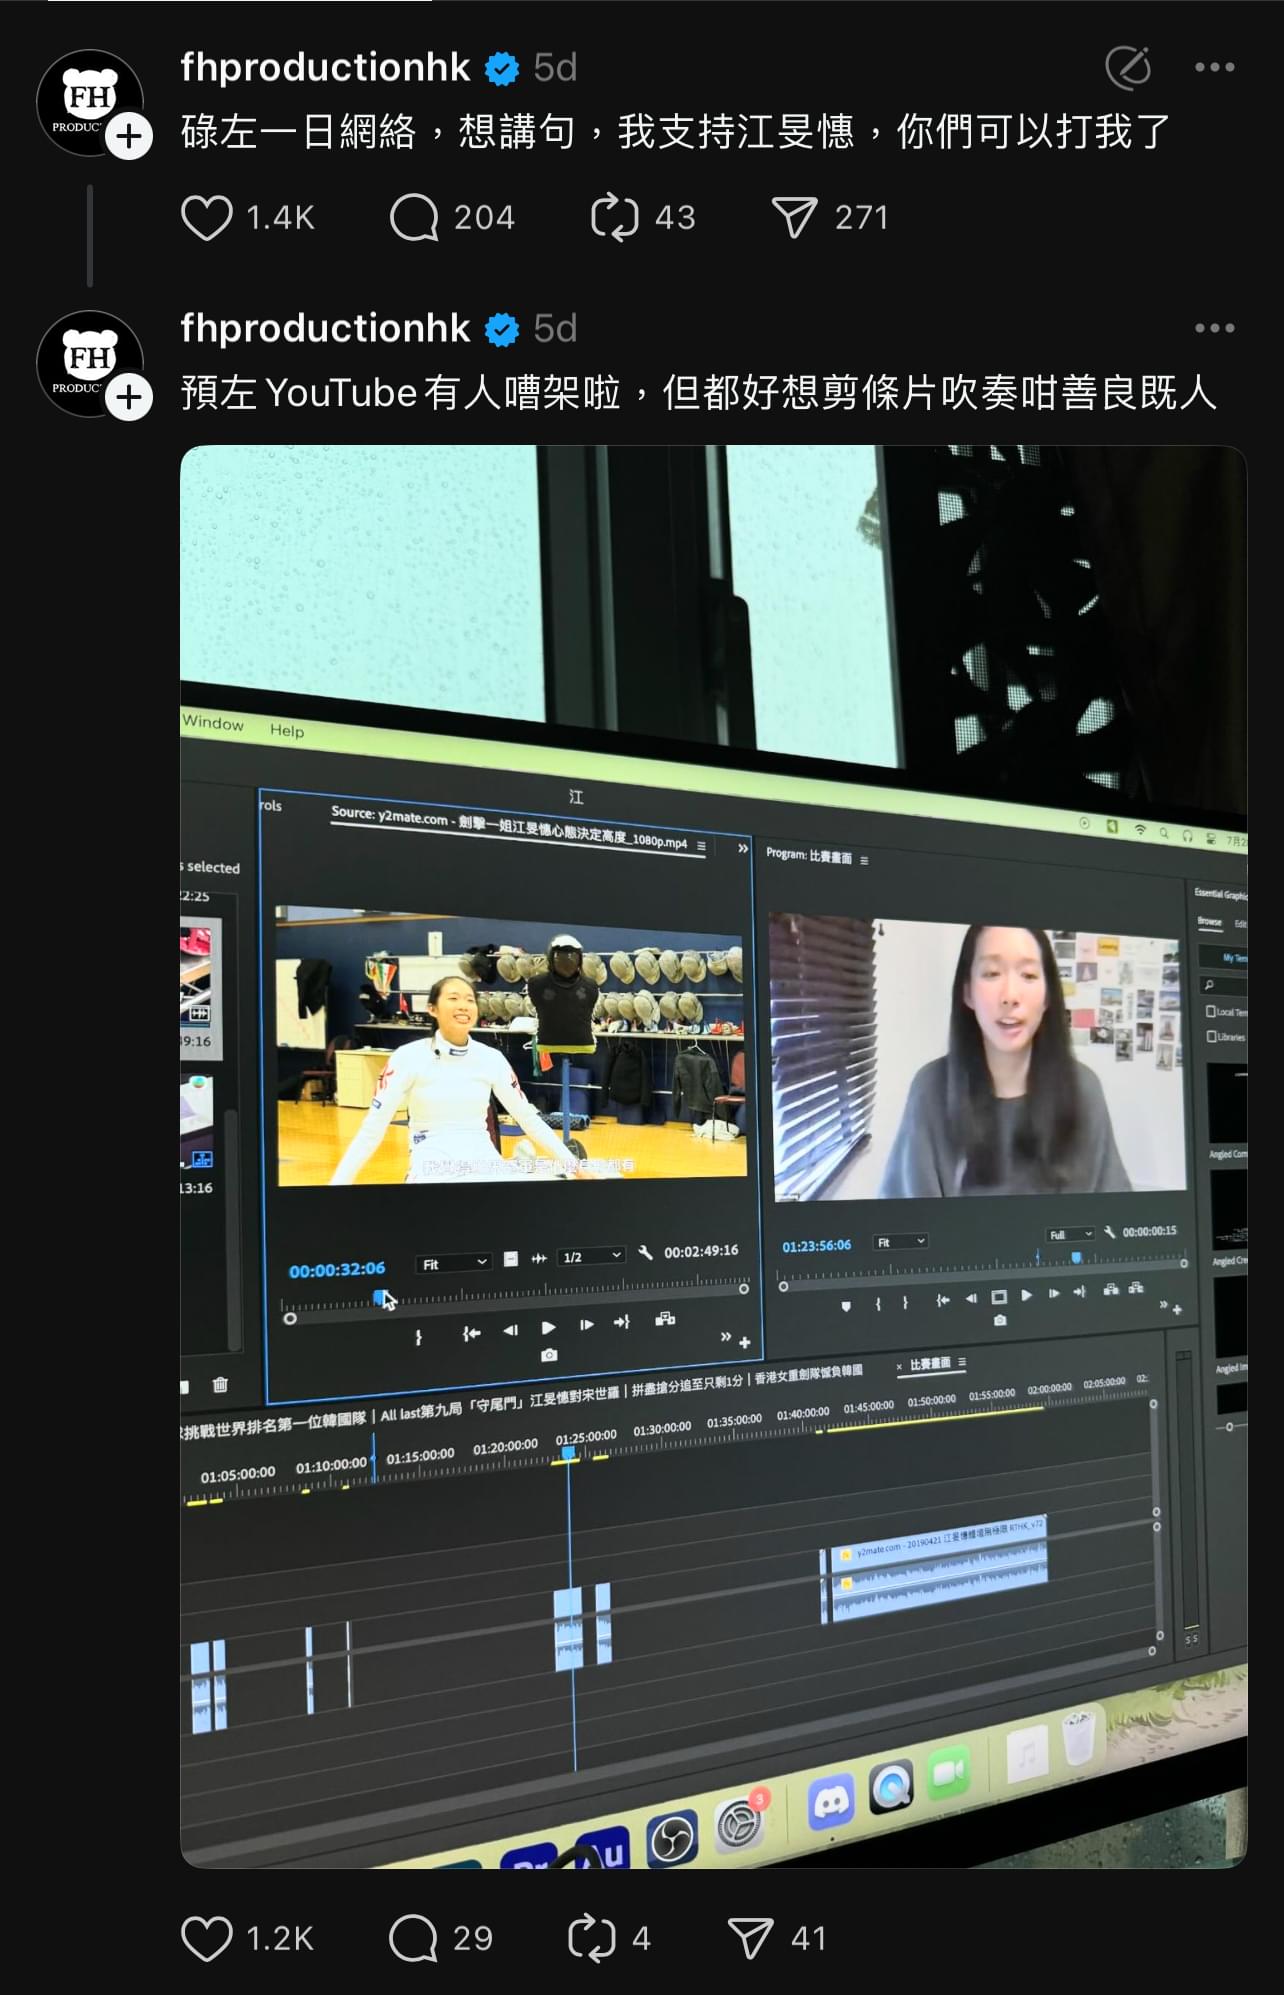Screen dimensions: 1284x1995
Task: Open comments on the post with 204 replies
Action: click(x=414, y=217)
